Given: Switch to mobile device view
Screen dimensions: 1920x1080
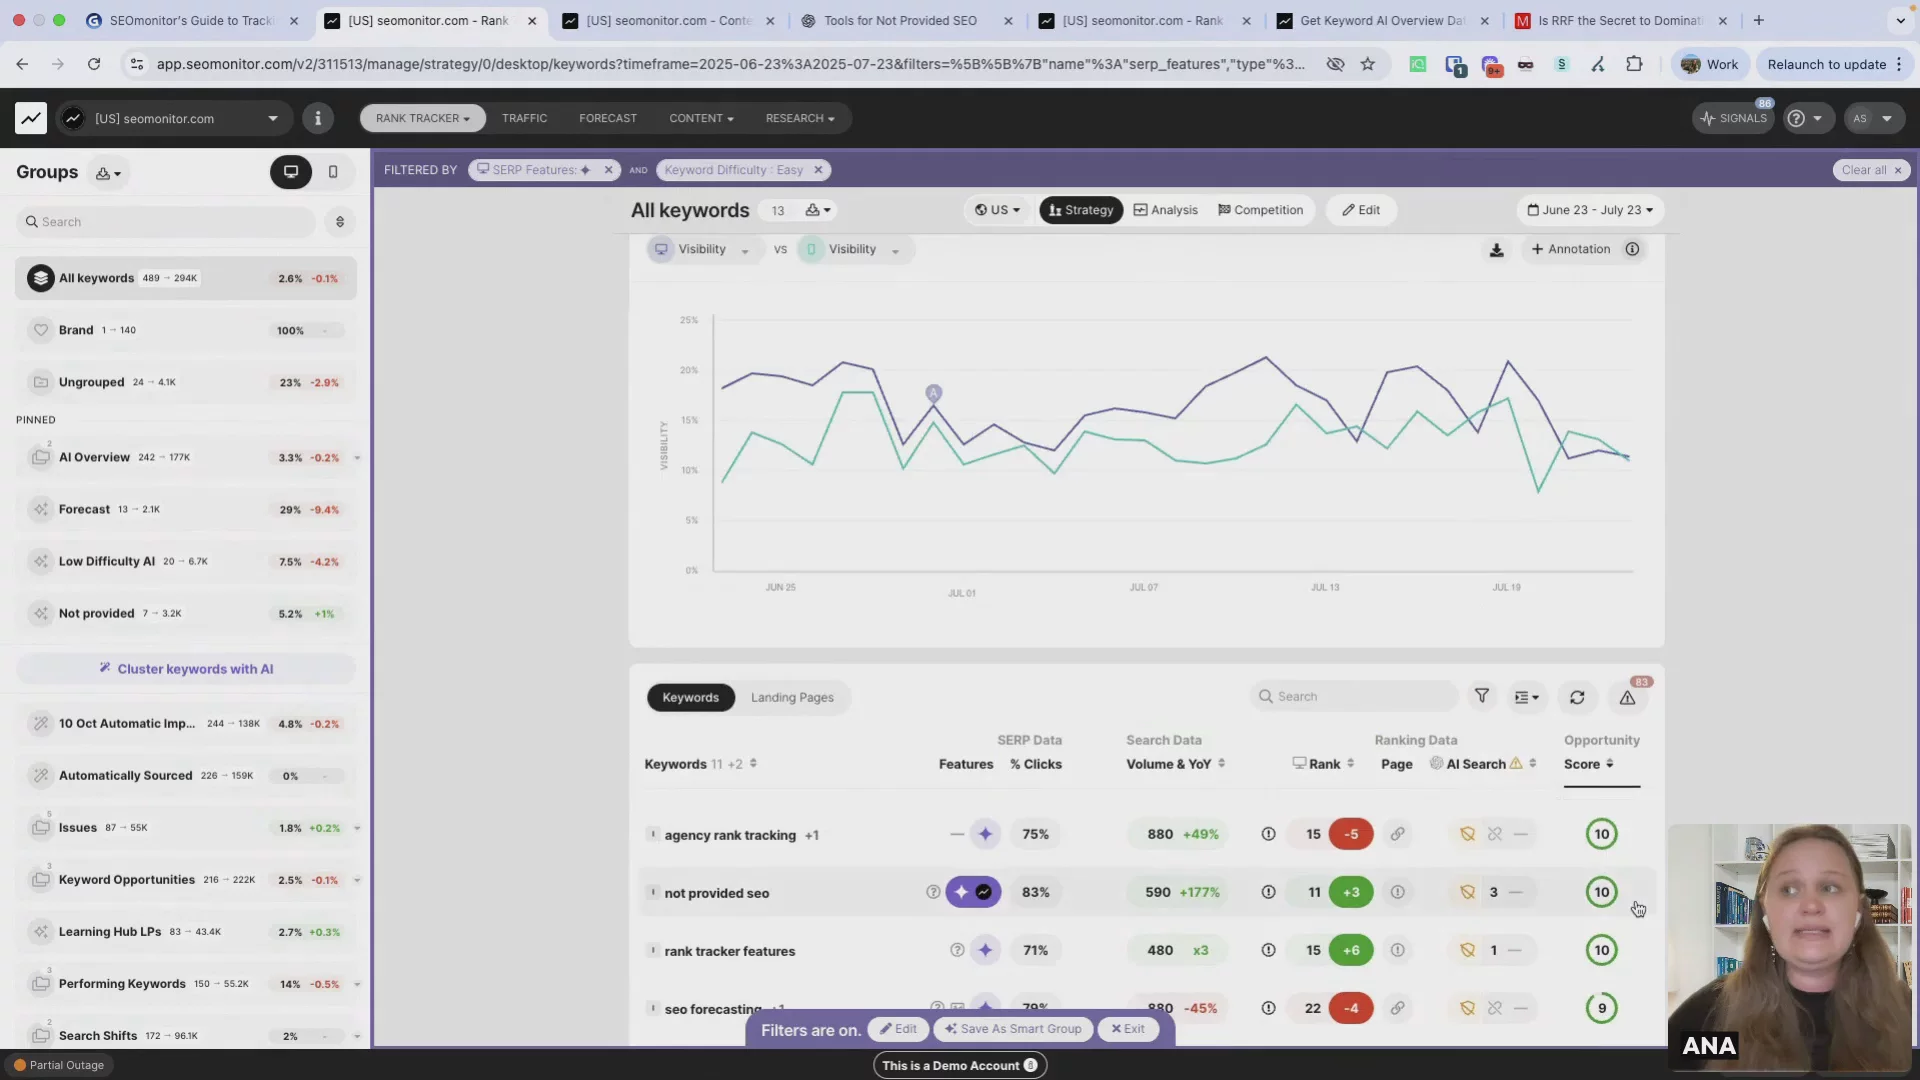Looking at the screenshot, I should (x=333, y=172).
